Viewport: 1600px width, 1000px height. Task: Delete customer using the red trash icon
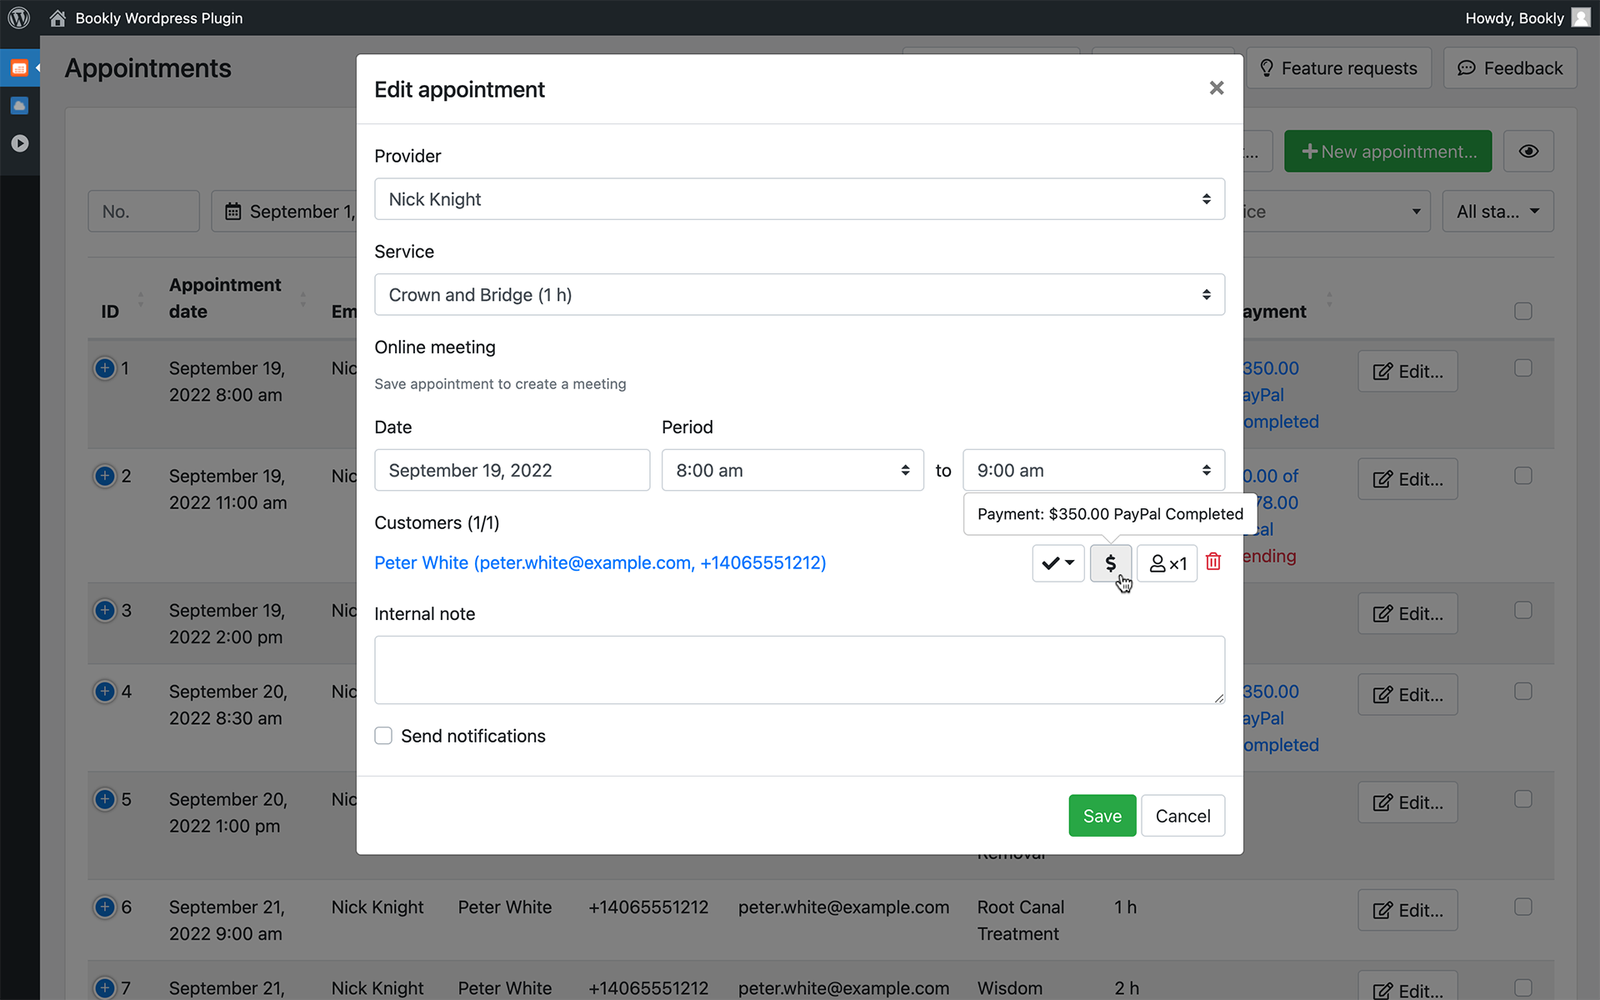1213,562
